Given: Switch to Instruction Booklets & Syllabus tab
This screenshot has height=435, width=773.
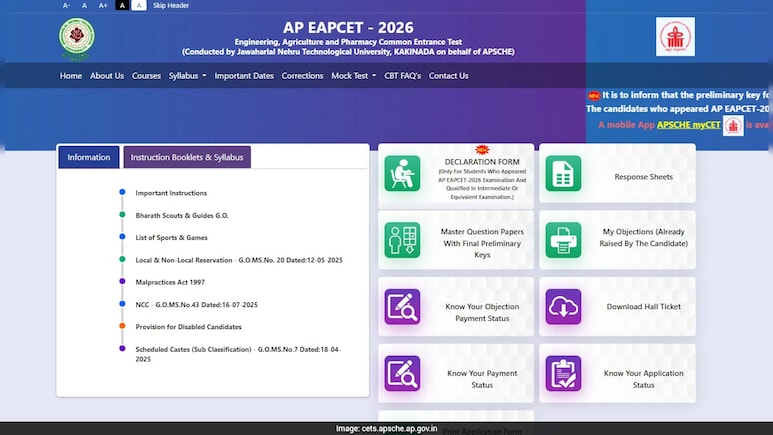Looking at the screenshot, I should (x=187, y=157).
